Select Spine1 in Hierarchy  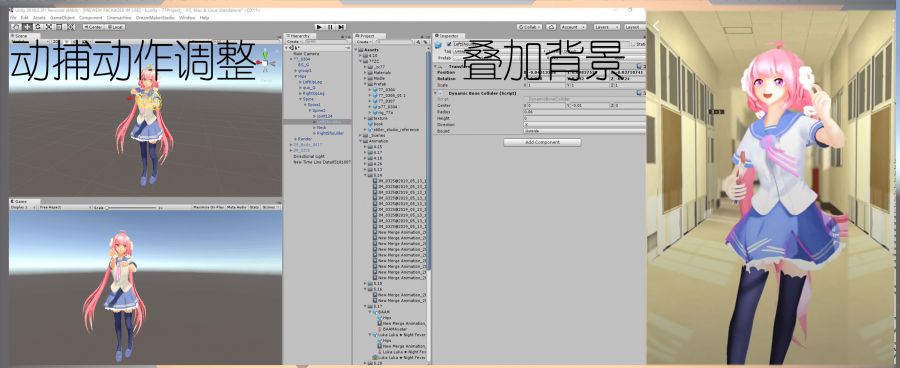click(313, 104)
